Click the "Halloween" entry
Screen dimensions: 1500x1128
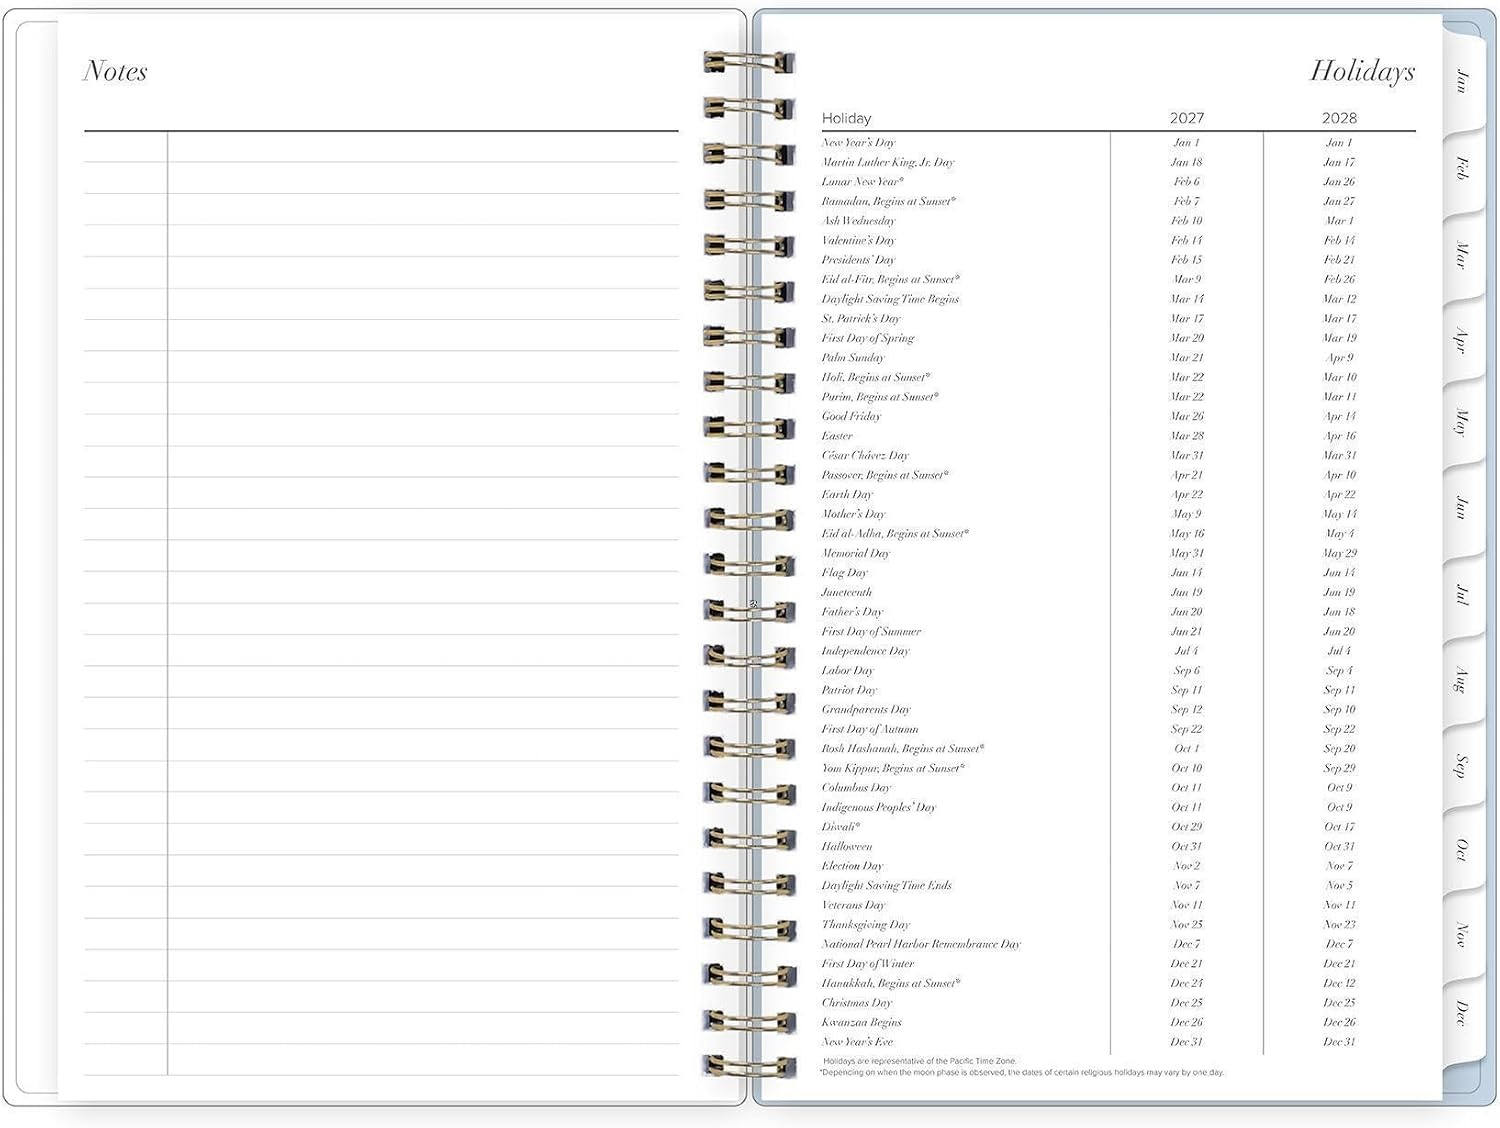(846, 846)
